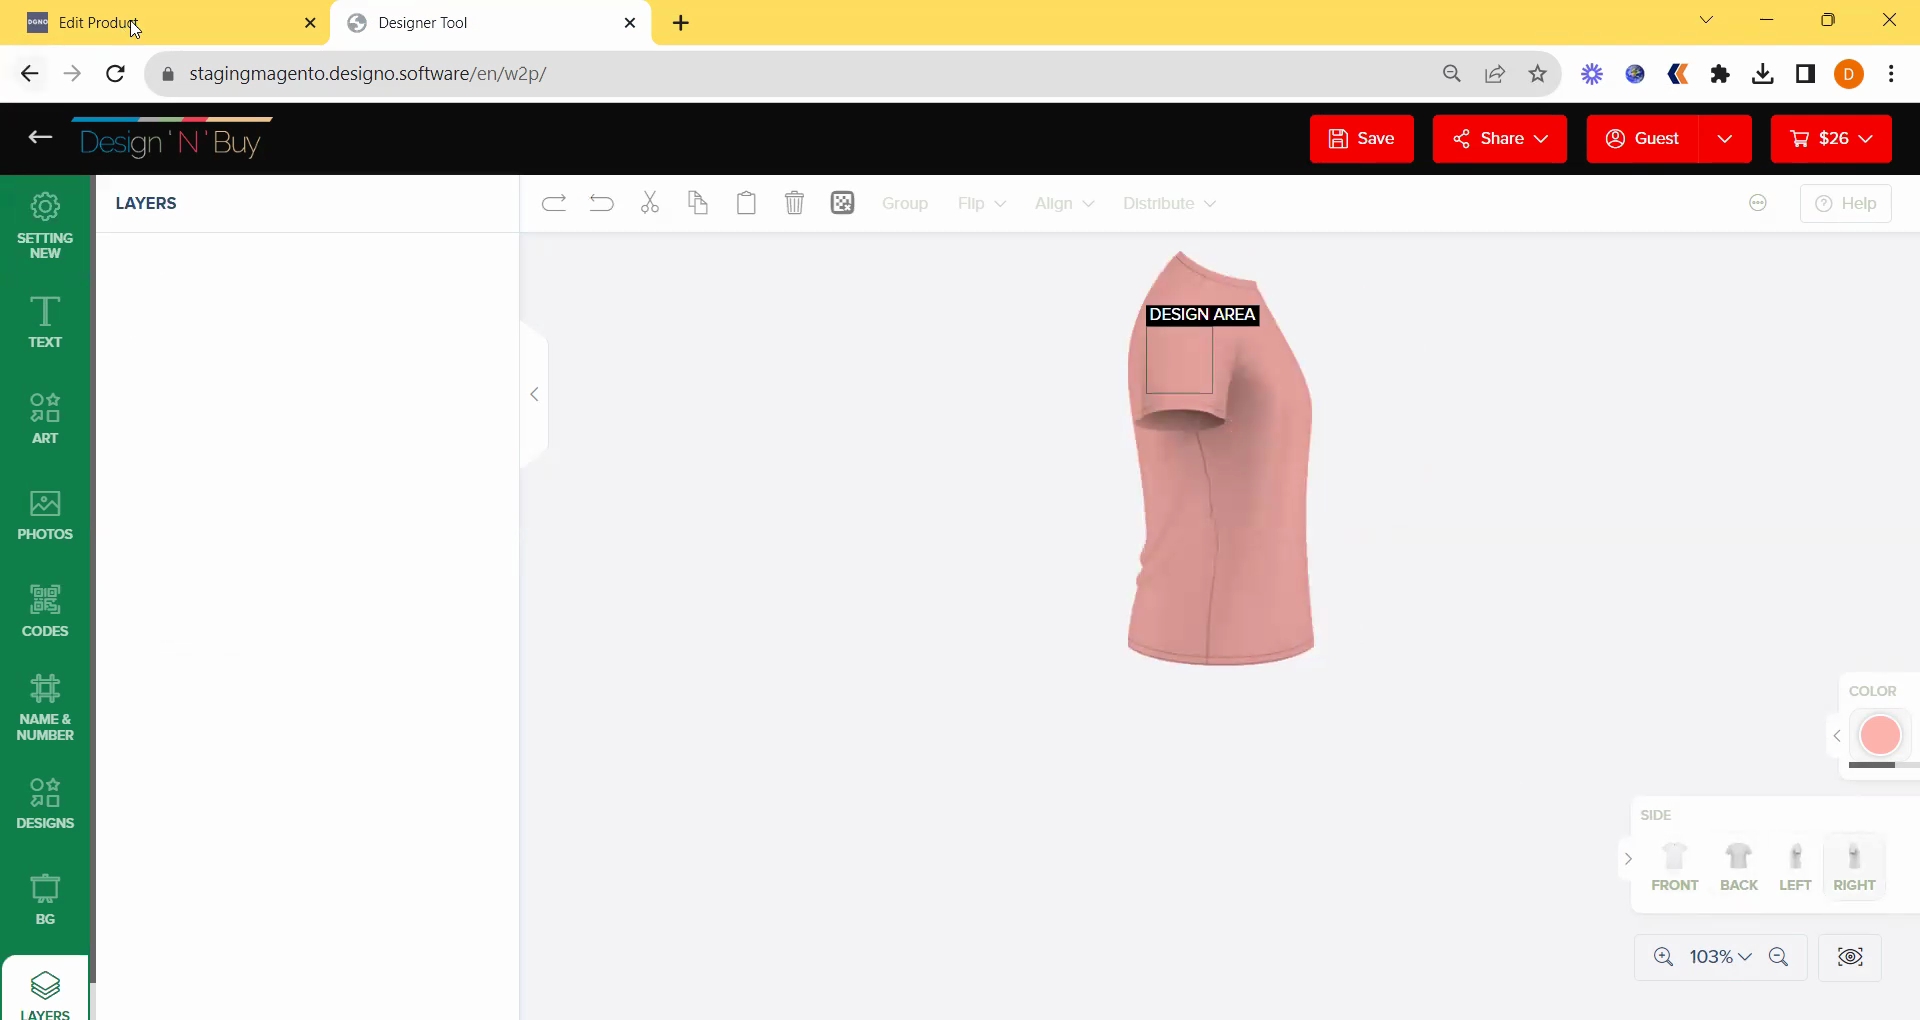This screenshot has width=1920, height=1020.
Task: Expand the Align dropdown menu
Action: pyautogui.click(x=1064, y=204)
